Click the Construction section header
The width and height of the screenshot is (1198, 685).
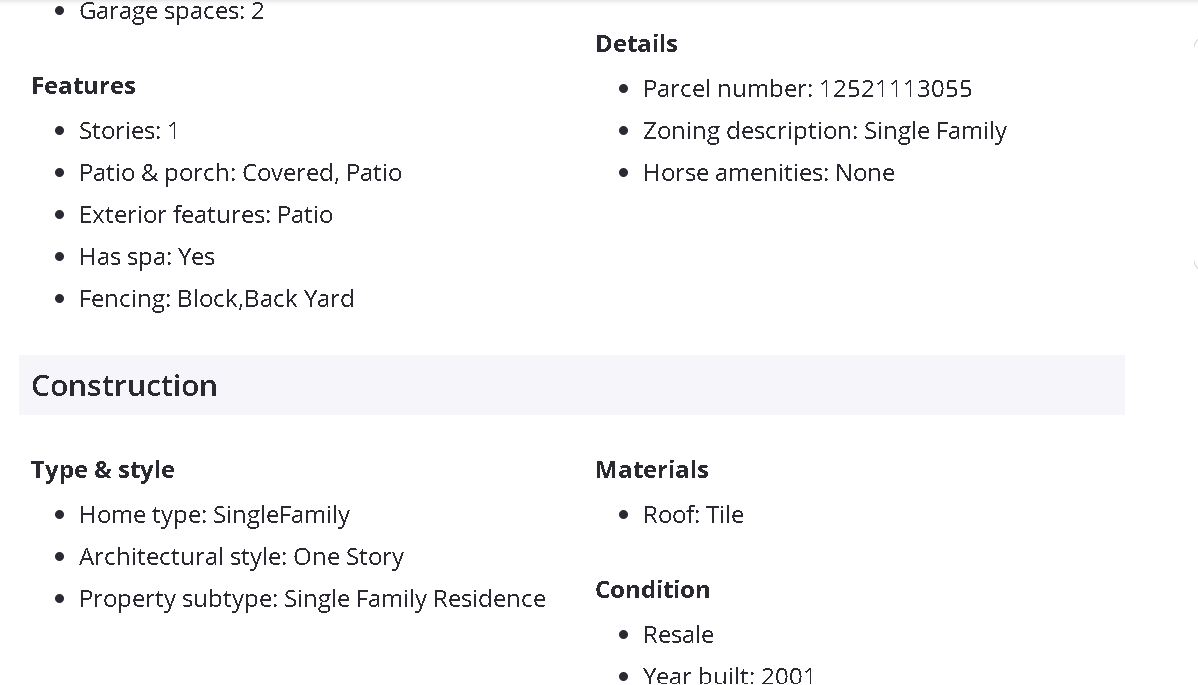(124, 386)
